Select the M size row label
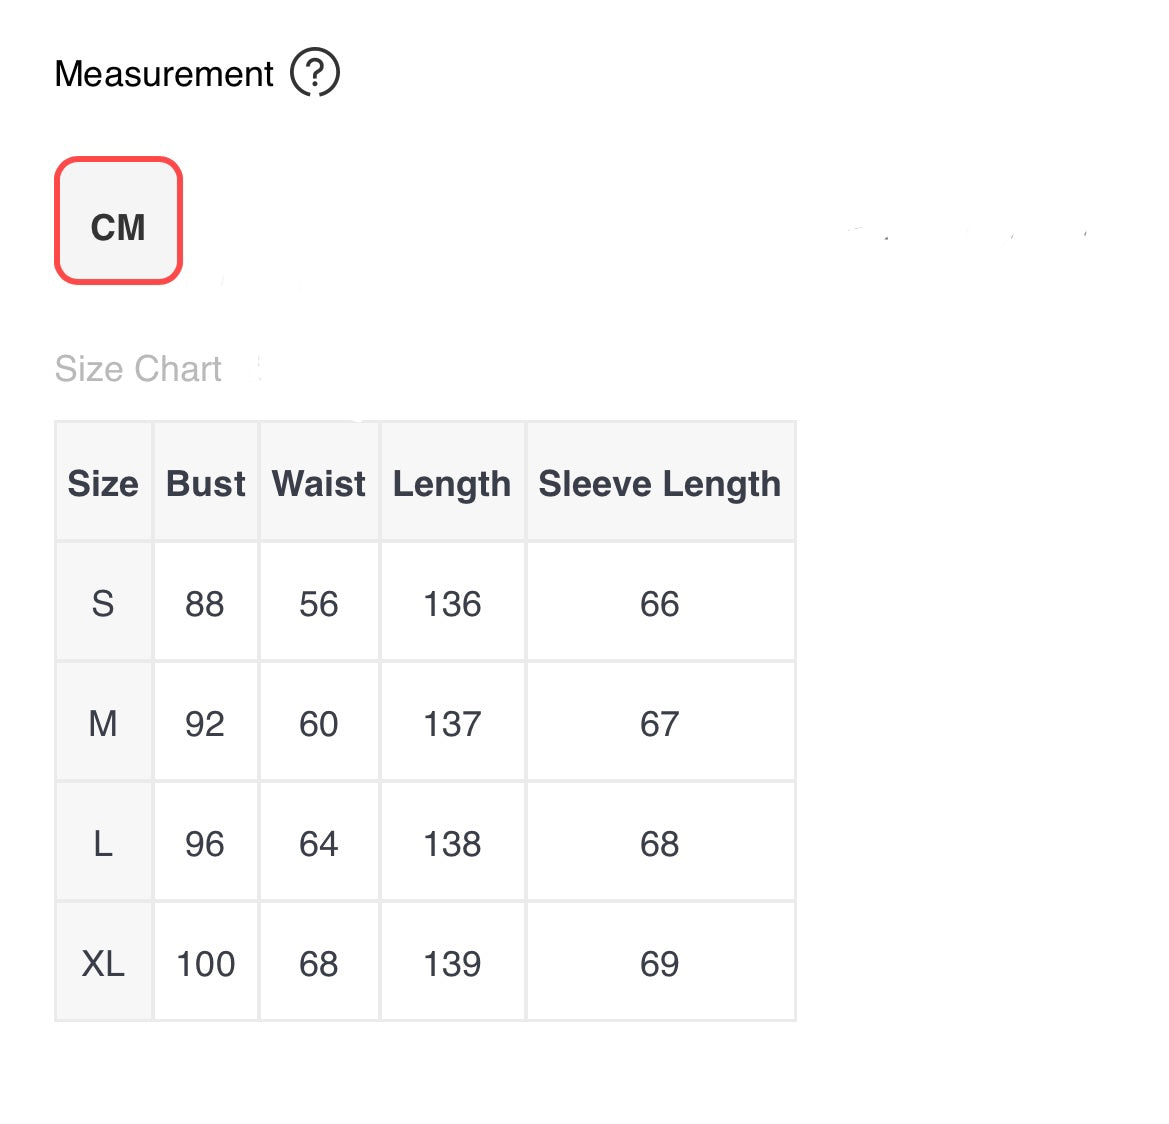This screenshot has width=1169, height=1124. (x=103, y=724)
